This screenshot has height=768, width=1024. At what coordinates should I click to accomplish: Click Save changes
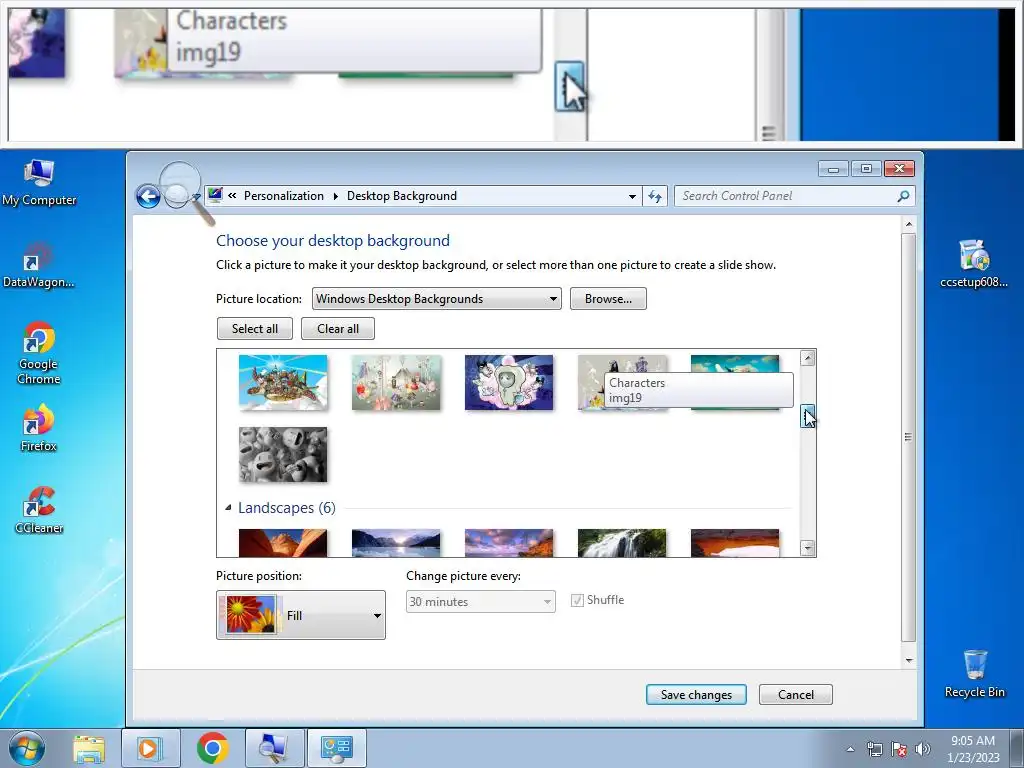[x=696, y=694]
